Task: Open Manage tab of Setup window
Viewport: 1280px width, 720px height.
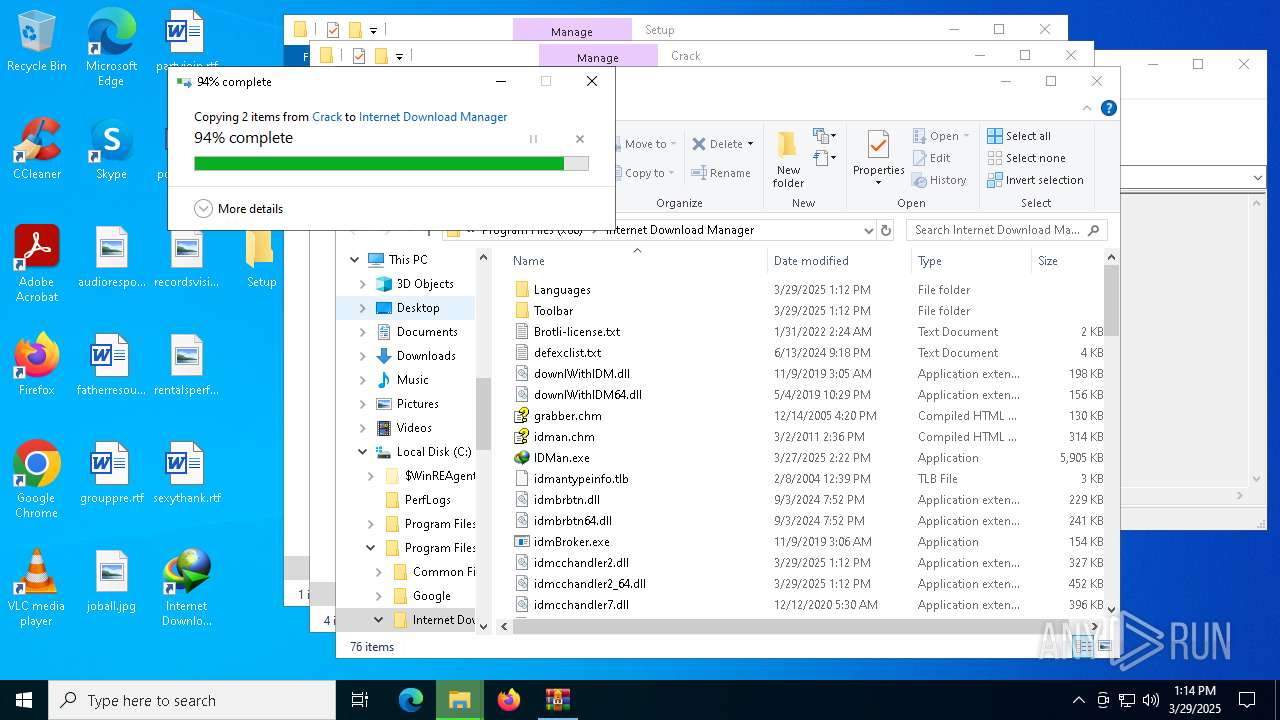Action: tap(572, 30)
